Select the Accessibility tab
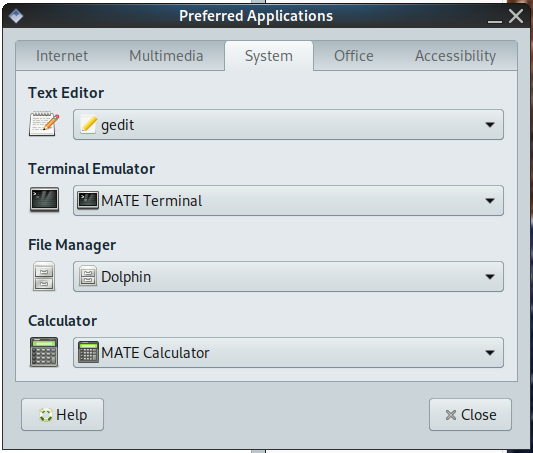The image size is (533, 453). [455, 56]
